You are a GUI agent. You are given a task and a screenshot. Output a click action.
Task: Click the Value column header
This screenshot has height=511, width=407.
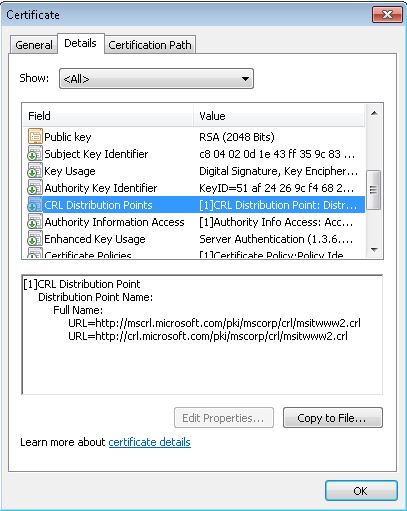coord(279,116)
